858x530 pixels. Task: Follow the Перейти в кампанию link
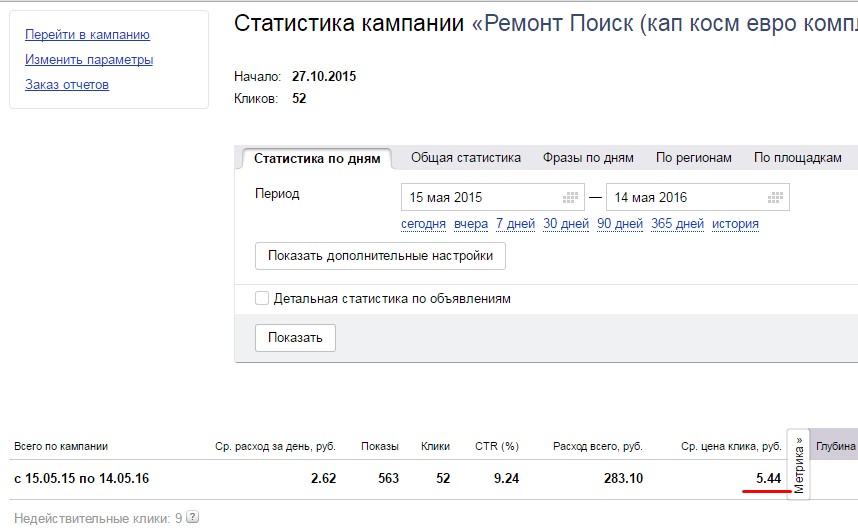87,35
